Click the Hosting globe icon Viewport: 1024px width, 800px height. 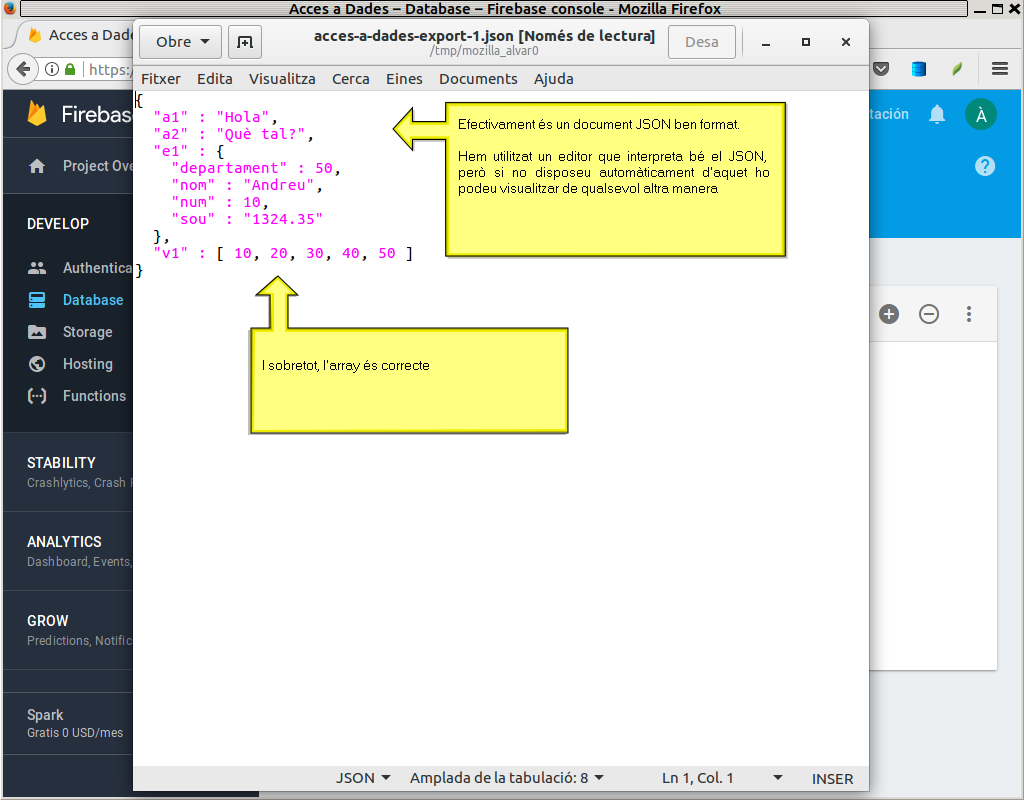(37, 364)
